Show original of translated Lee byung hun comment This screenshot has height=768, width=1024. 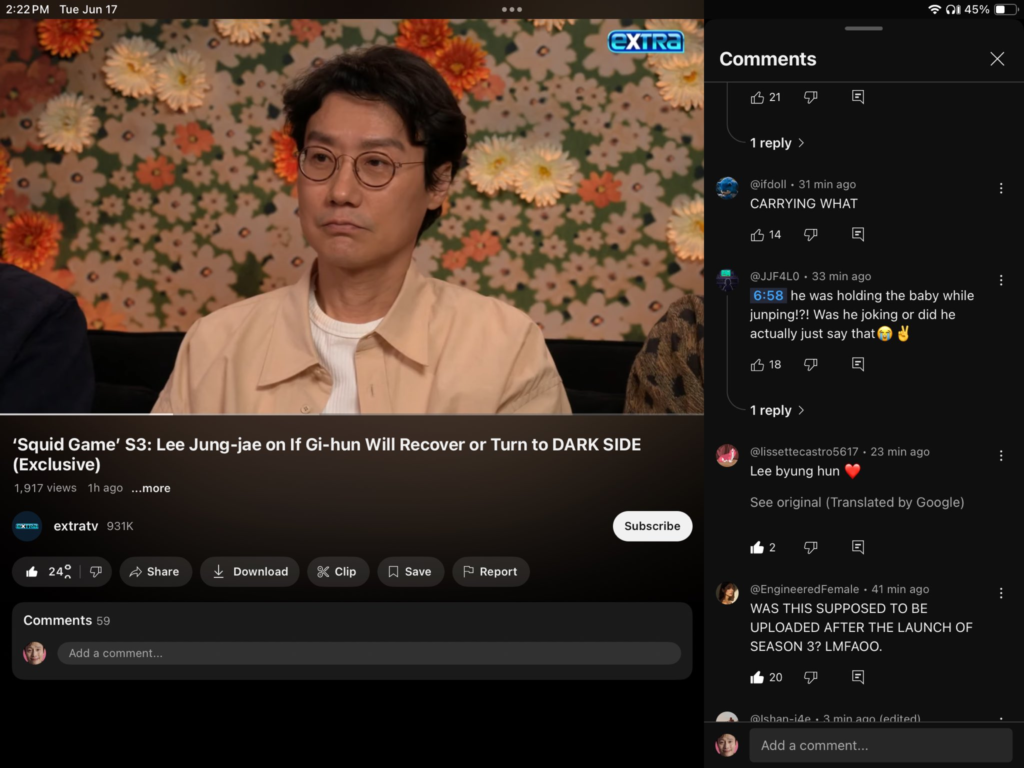(857, 502)
